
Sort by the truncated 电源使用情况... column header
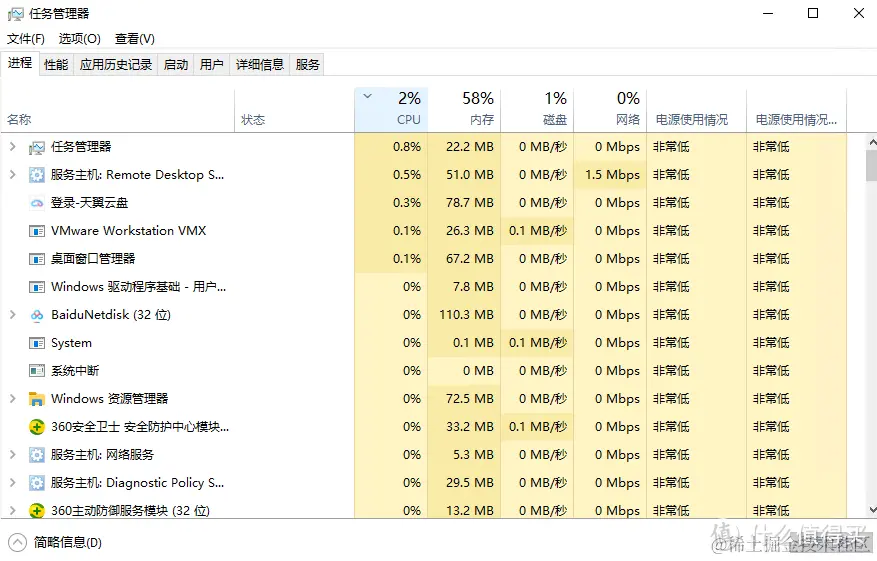click(796, 110)
